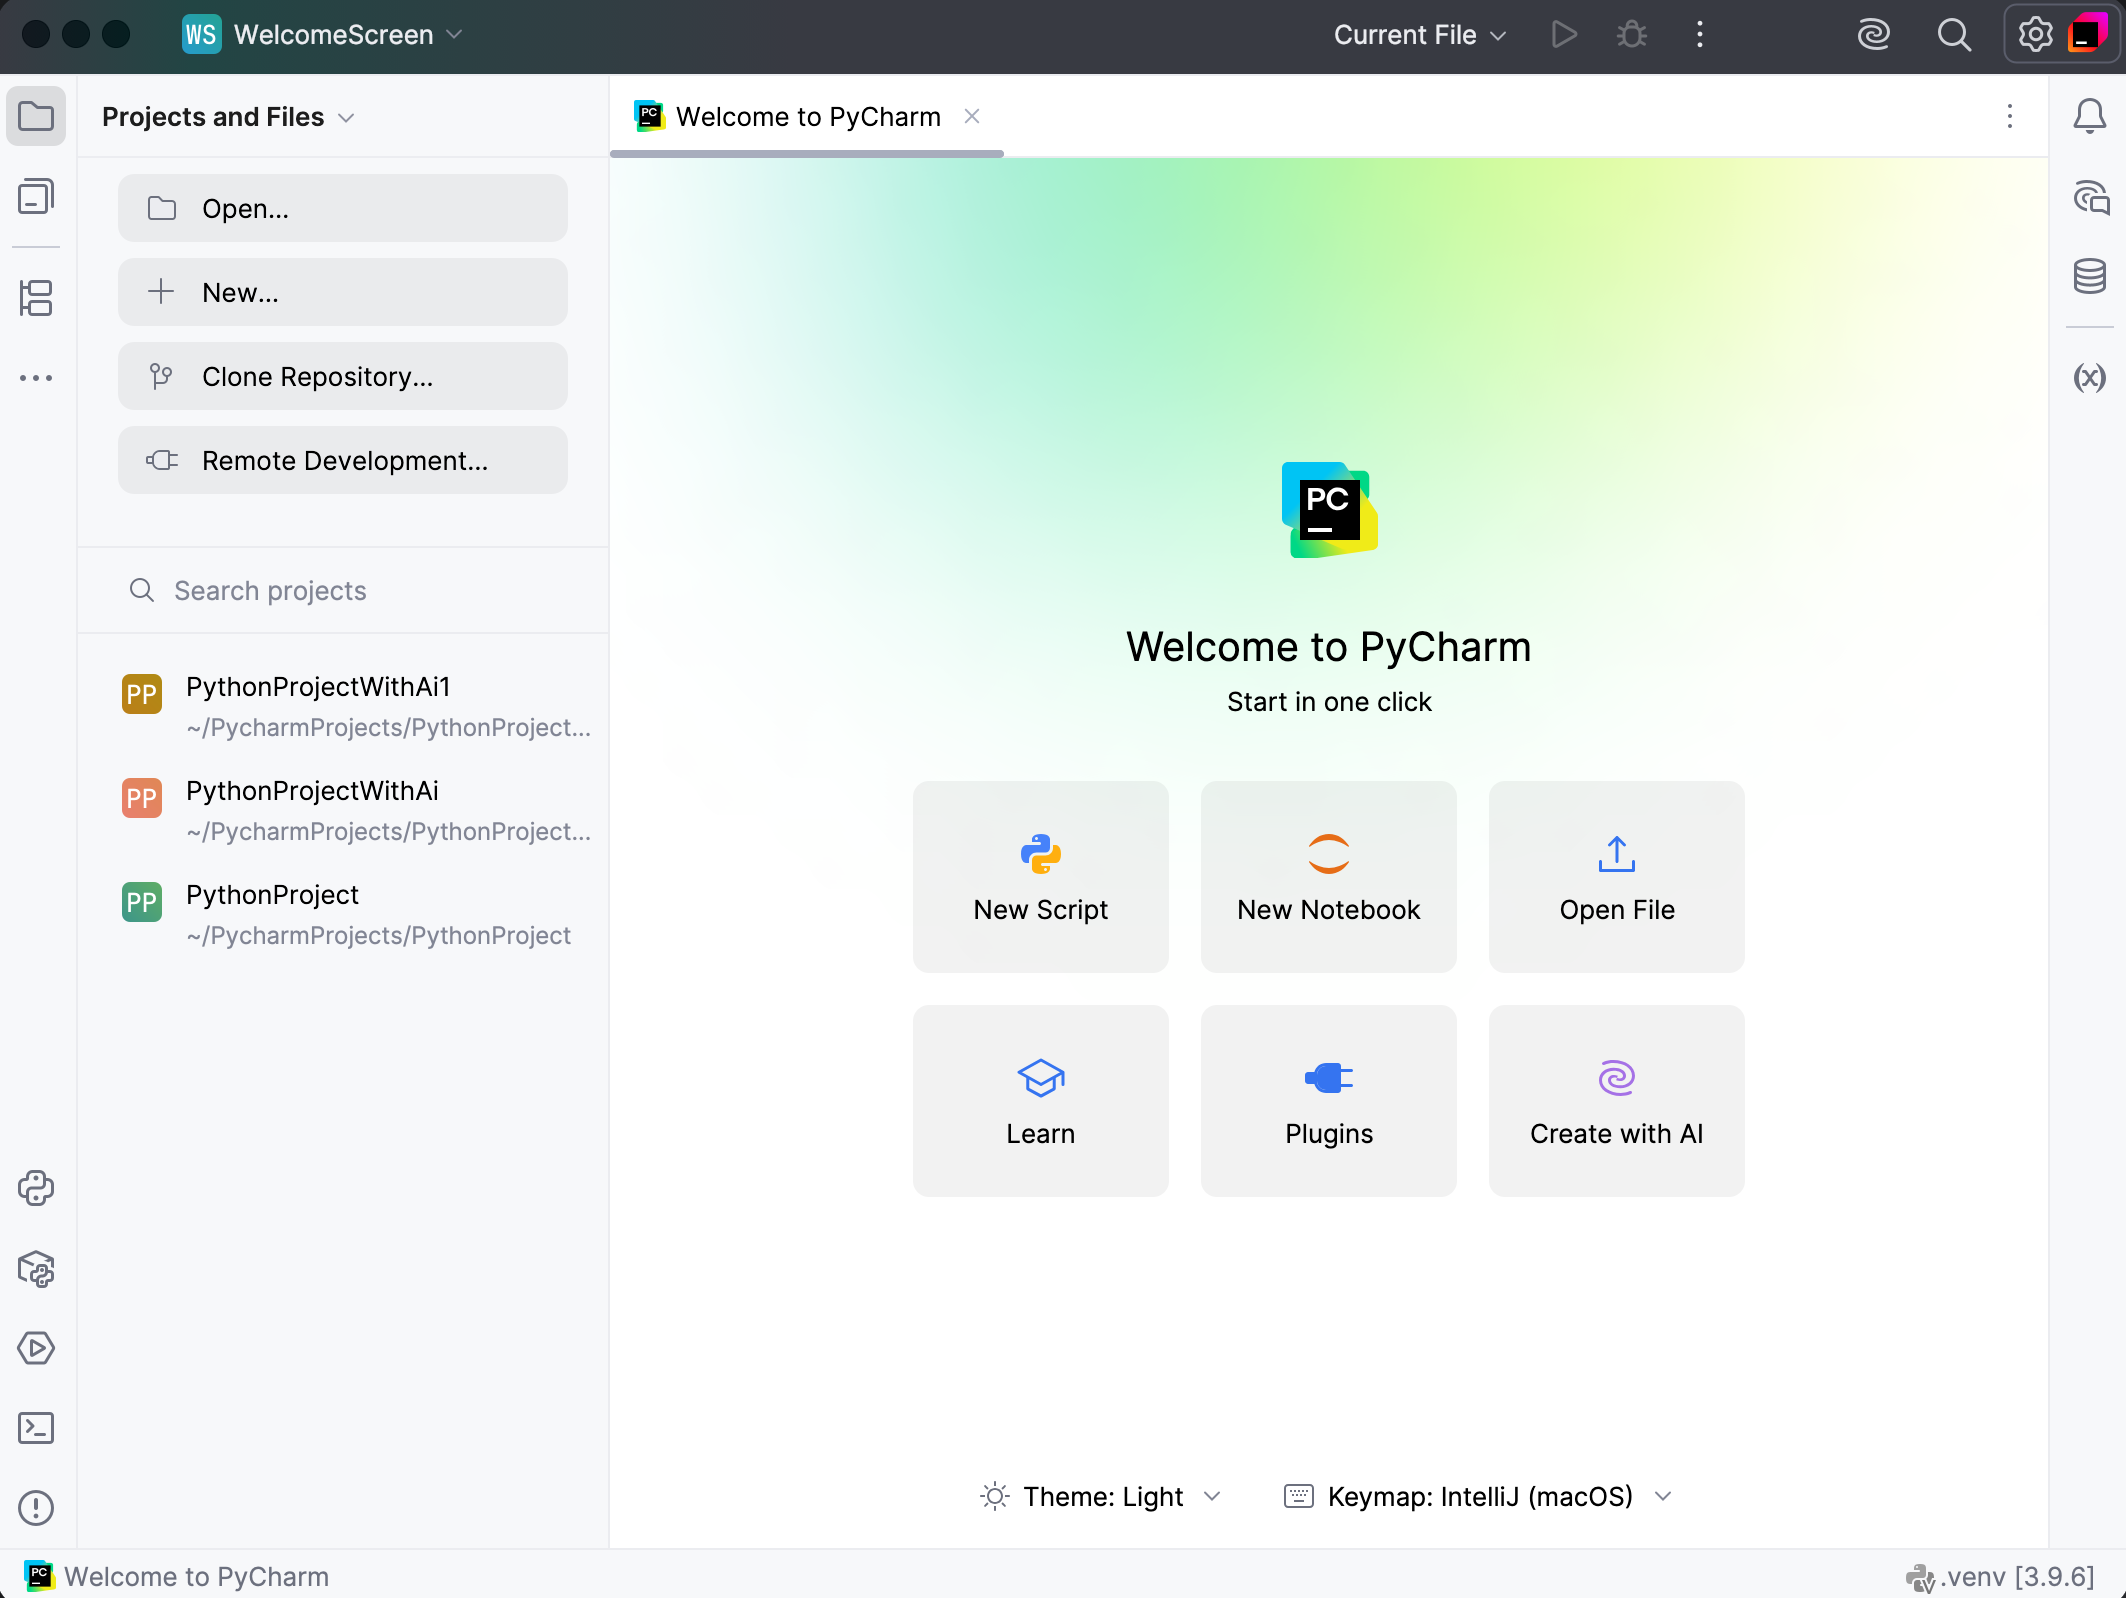Screen dimensions: 2126x1598
Task: Click the PyCharm logo in the welcome area
Action: point(1329,510)
